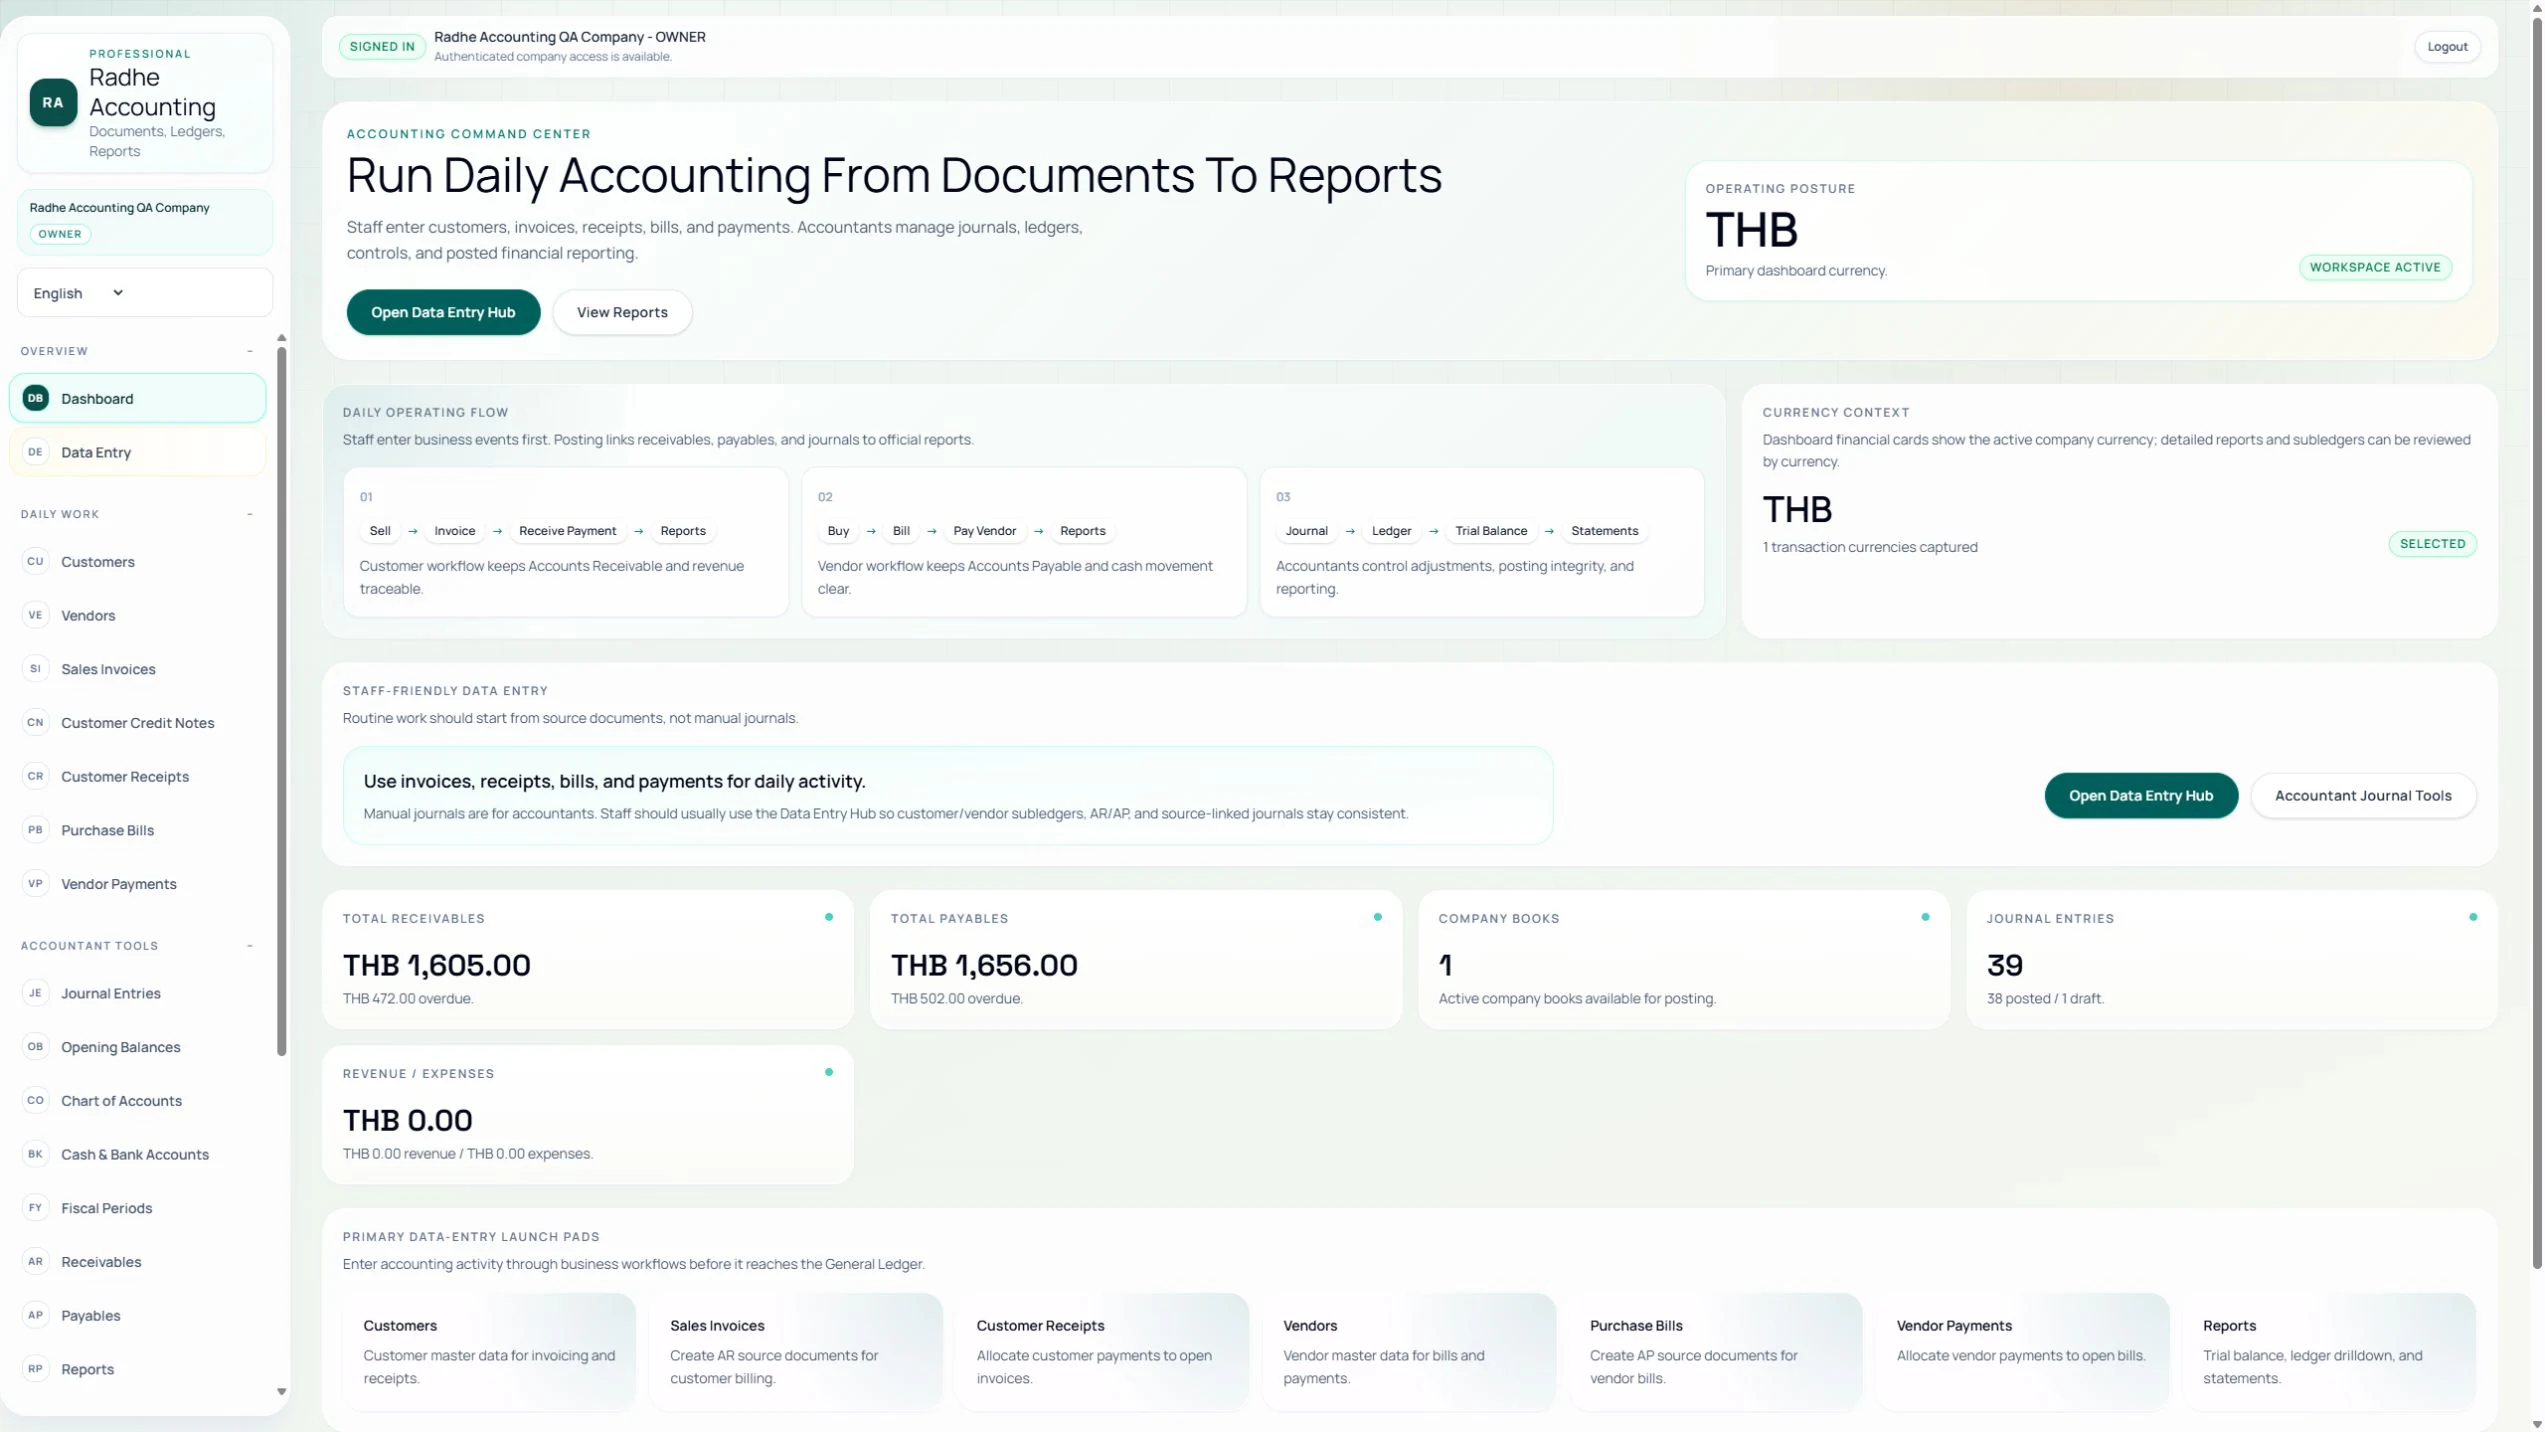Click the FY Fiscal Periods icon
2545x1432 pixels.
(35, 1208)
